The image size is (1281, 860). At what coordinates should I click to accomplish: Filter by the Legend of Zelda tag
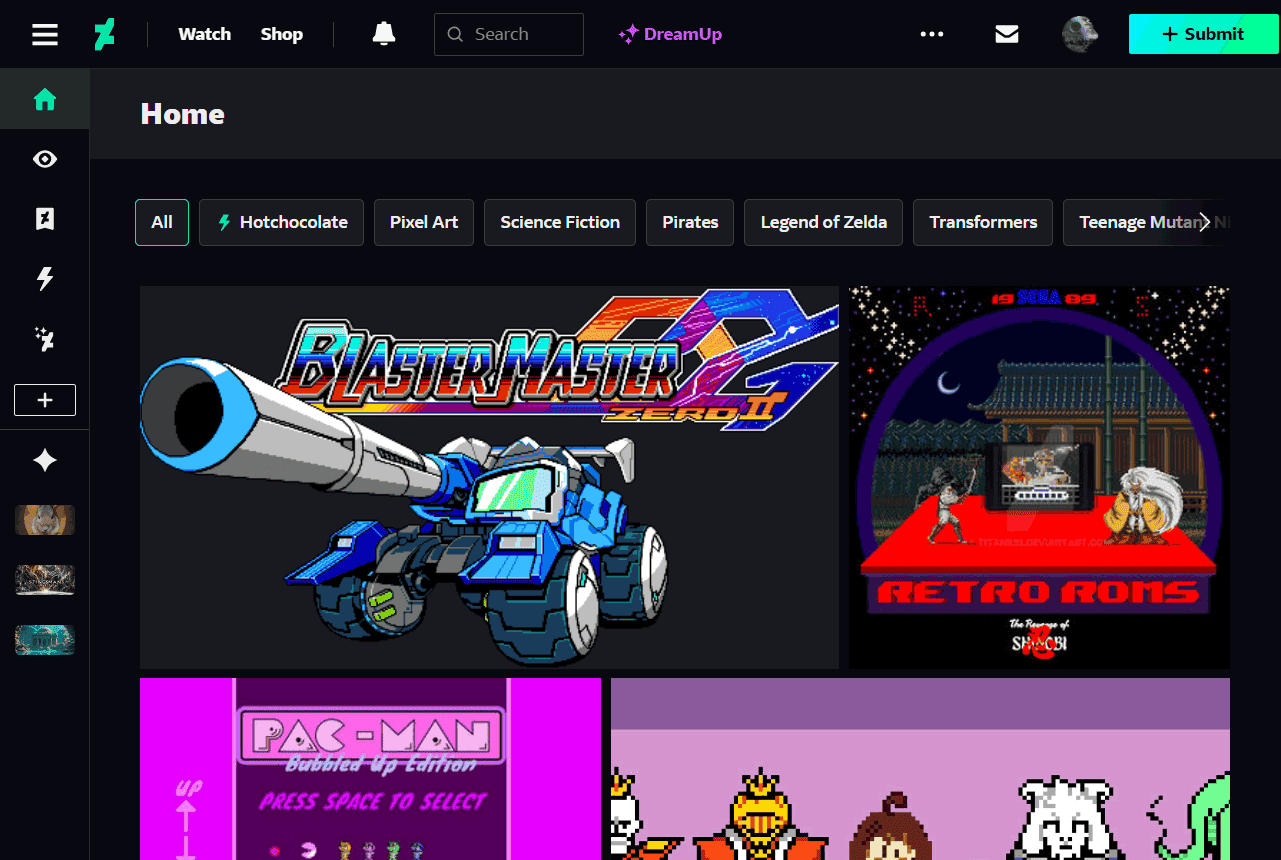click(x=823, y=222)
